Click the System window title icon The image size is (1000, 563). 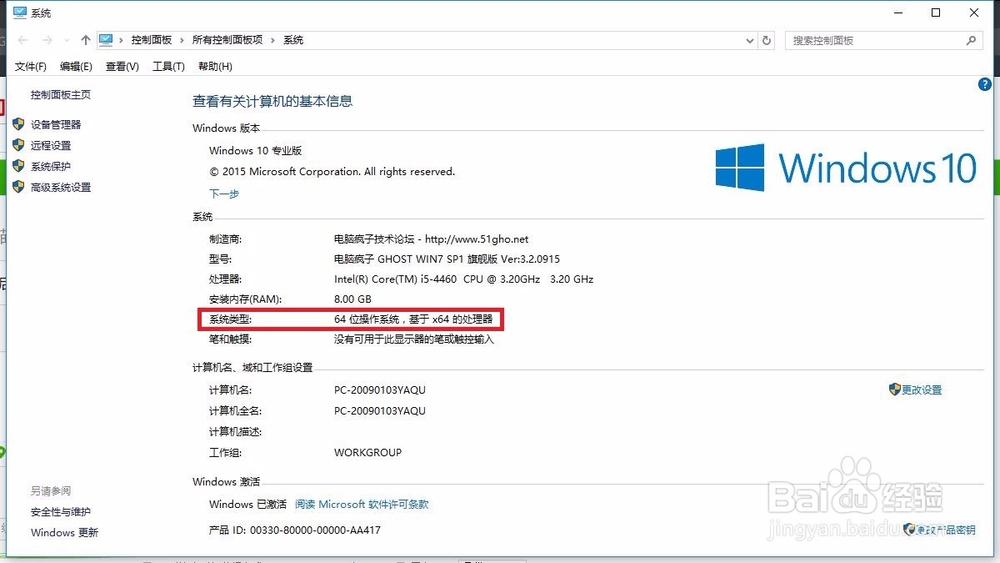click(x=20, y=12)
